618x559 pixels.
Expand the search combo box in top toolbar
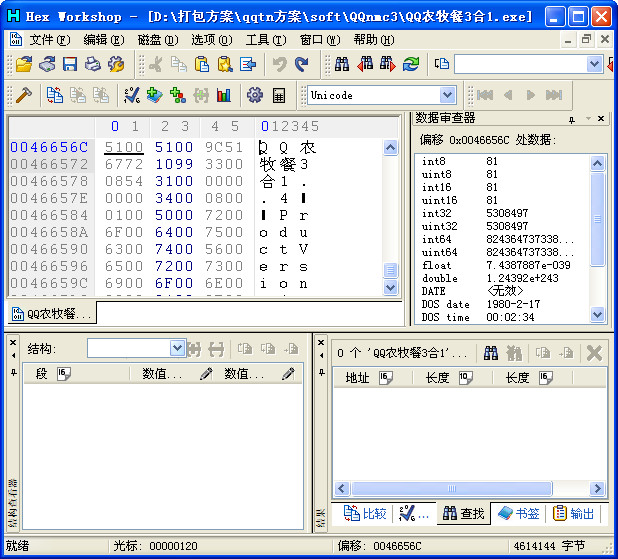pyautogui.click(x=593, y=64)
